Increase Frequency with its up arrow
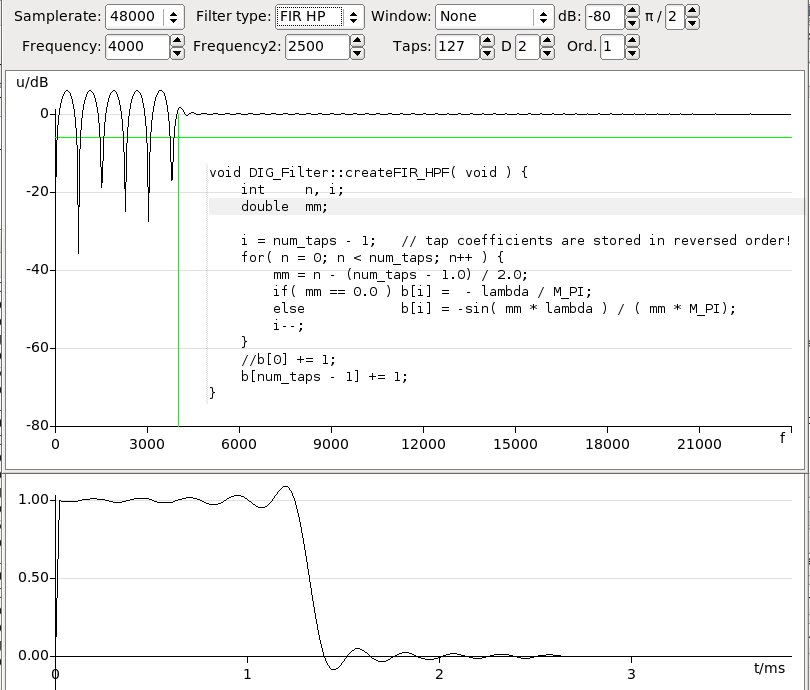810x690 pixels. [x=177, y=41]
